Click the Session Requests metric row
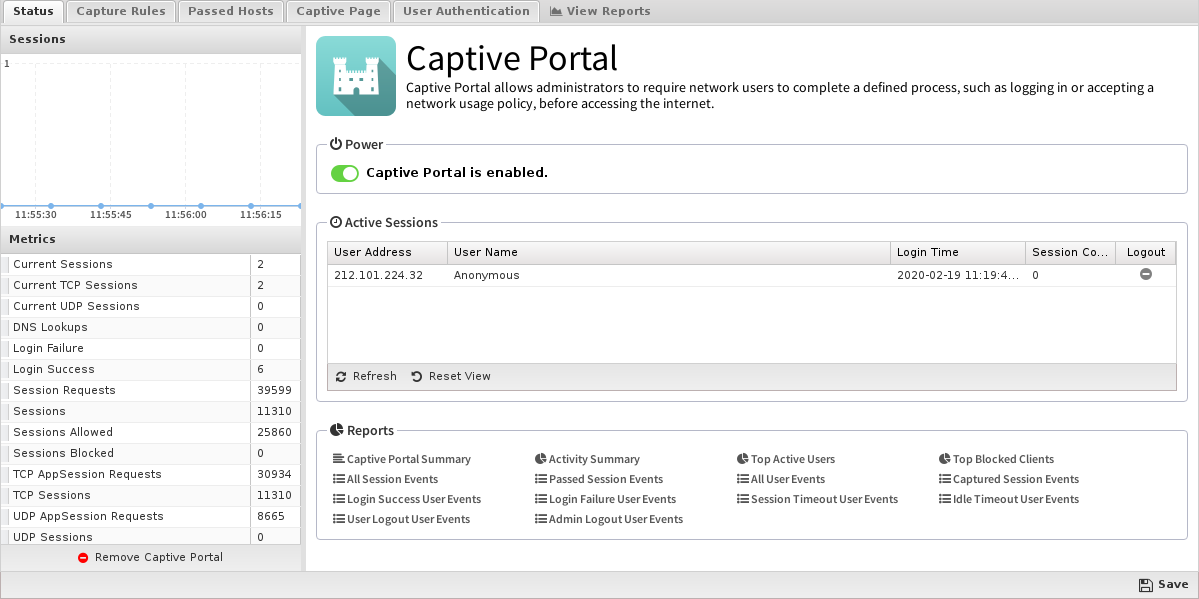Screen dimensions: 1199x599 (x=151, y=390)
